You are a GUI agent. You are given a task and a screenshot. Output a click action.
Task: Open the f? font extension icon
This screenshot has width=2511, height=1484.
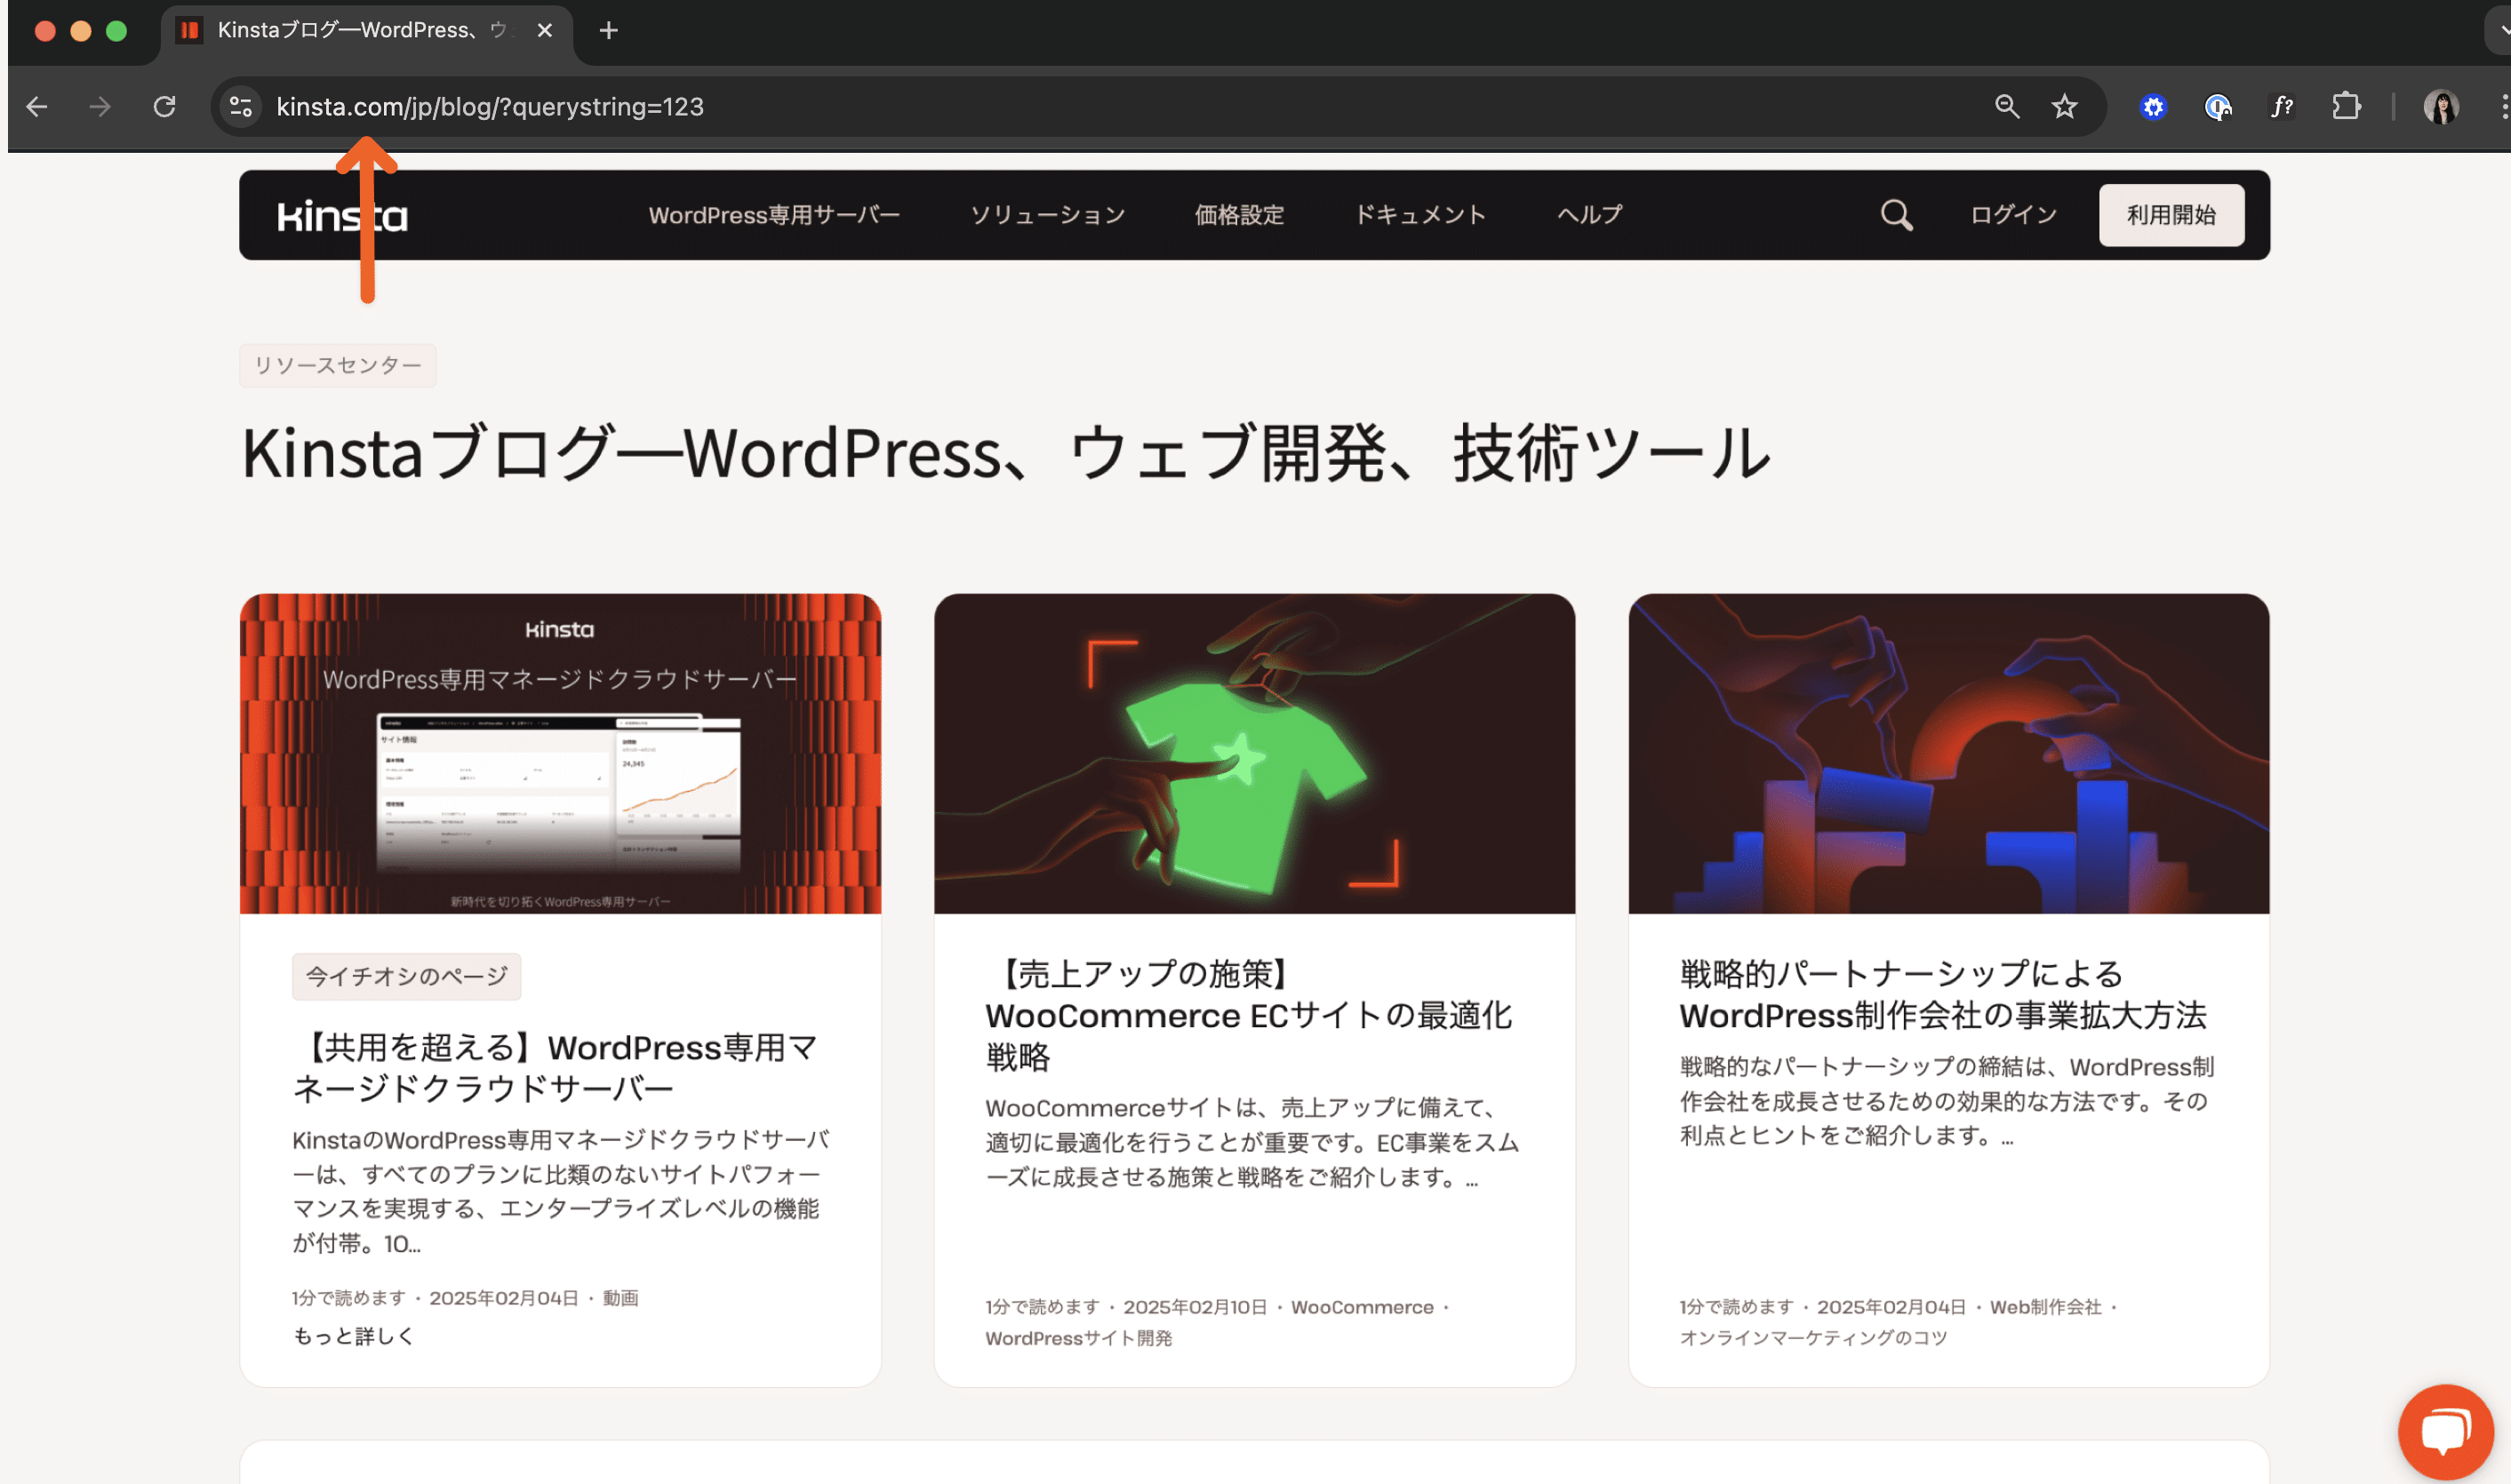pyautogui.click(x=2281, y=107)
